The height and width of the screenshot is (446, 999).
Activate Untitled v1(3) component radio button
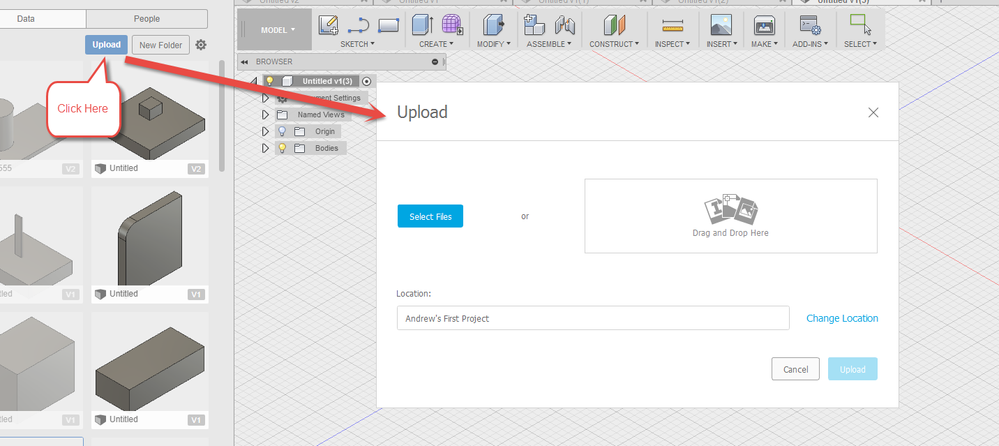(366, 82)
